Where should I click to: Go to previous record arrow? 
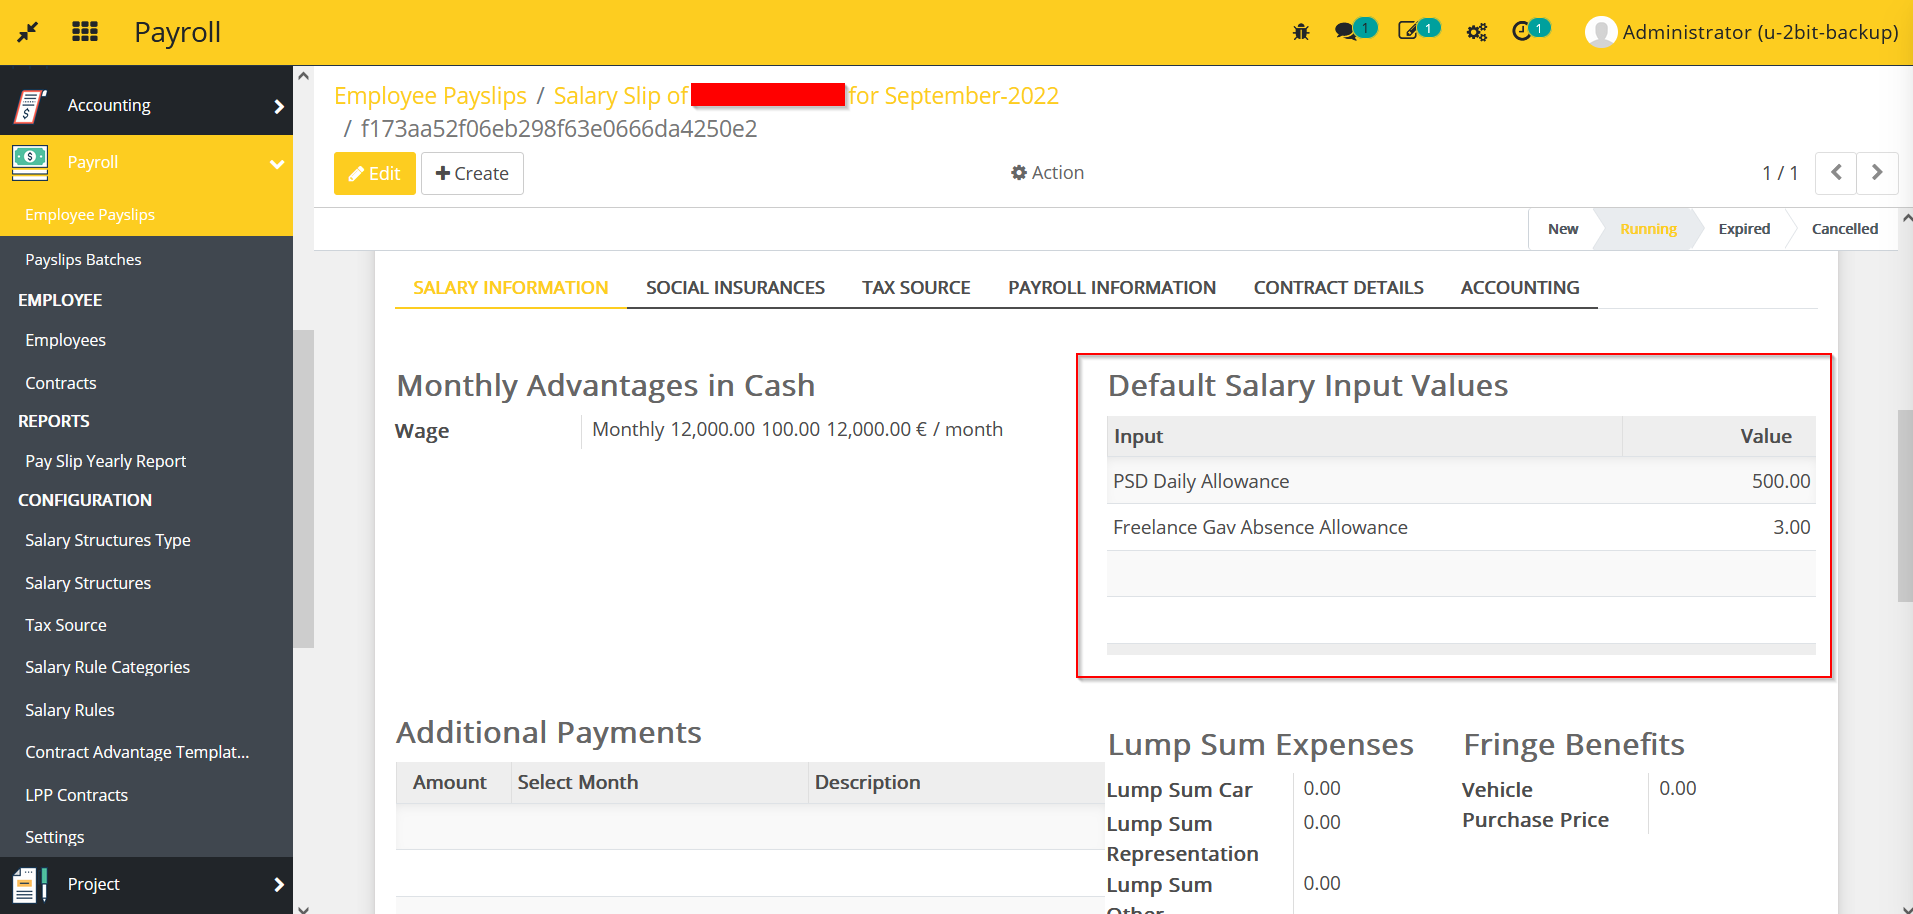1836,173
